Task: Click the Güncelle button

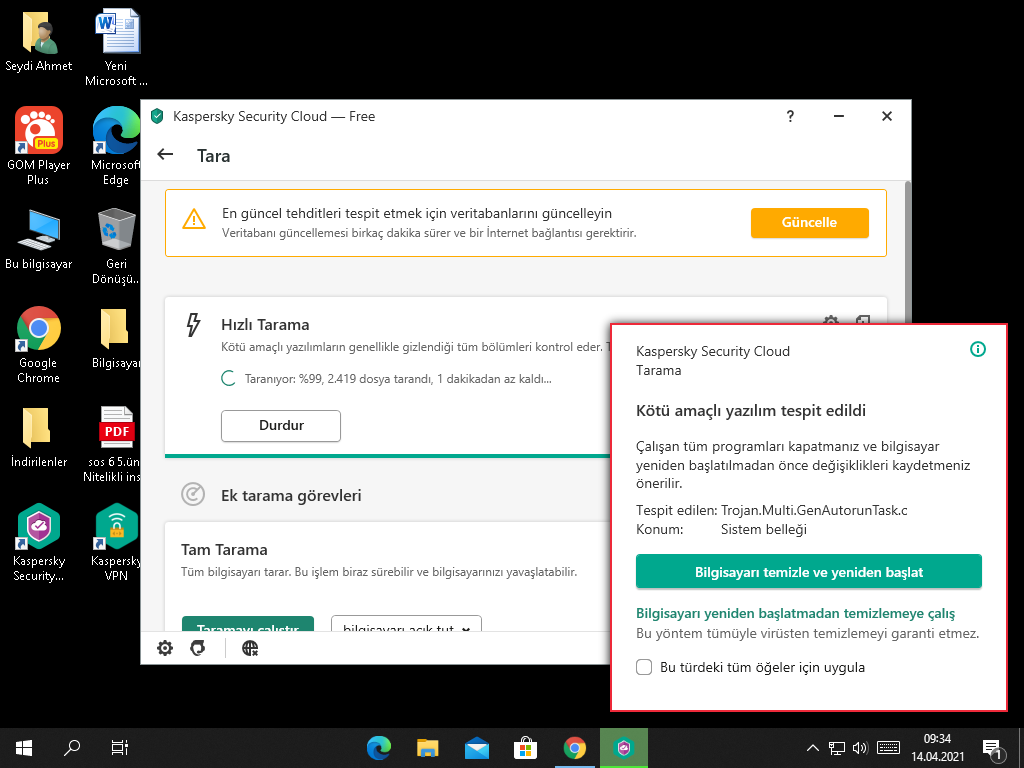Action: 809,223
